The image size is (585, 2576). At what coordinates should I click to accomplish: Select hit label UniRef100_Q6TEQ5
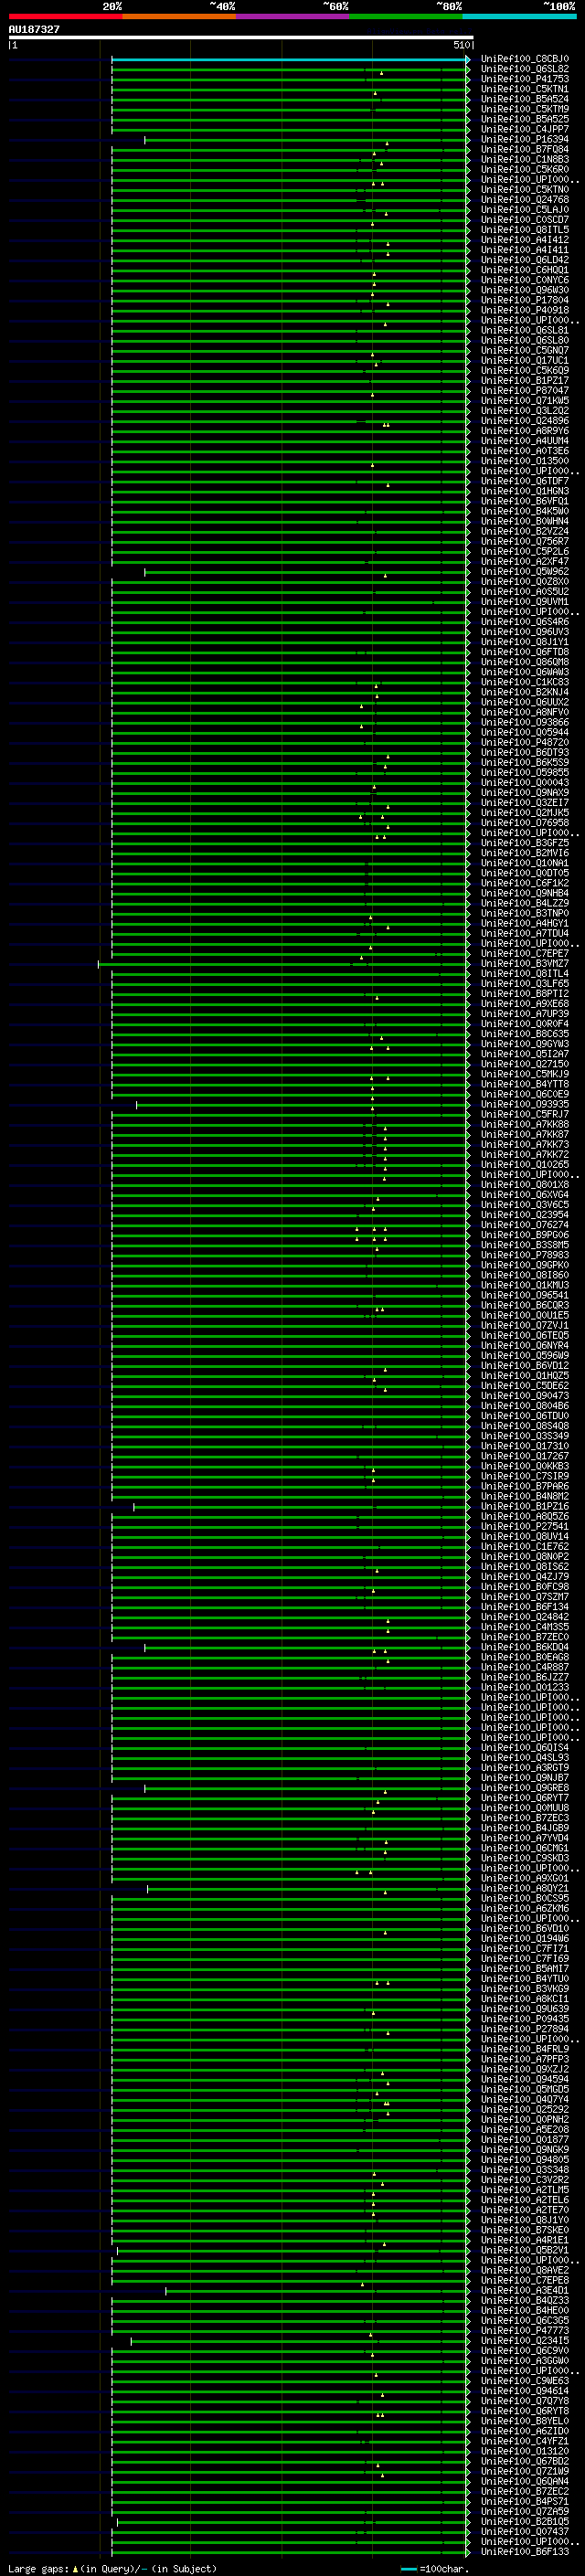525,1335
